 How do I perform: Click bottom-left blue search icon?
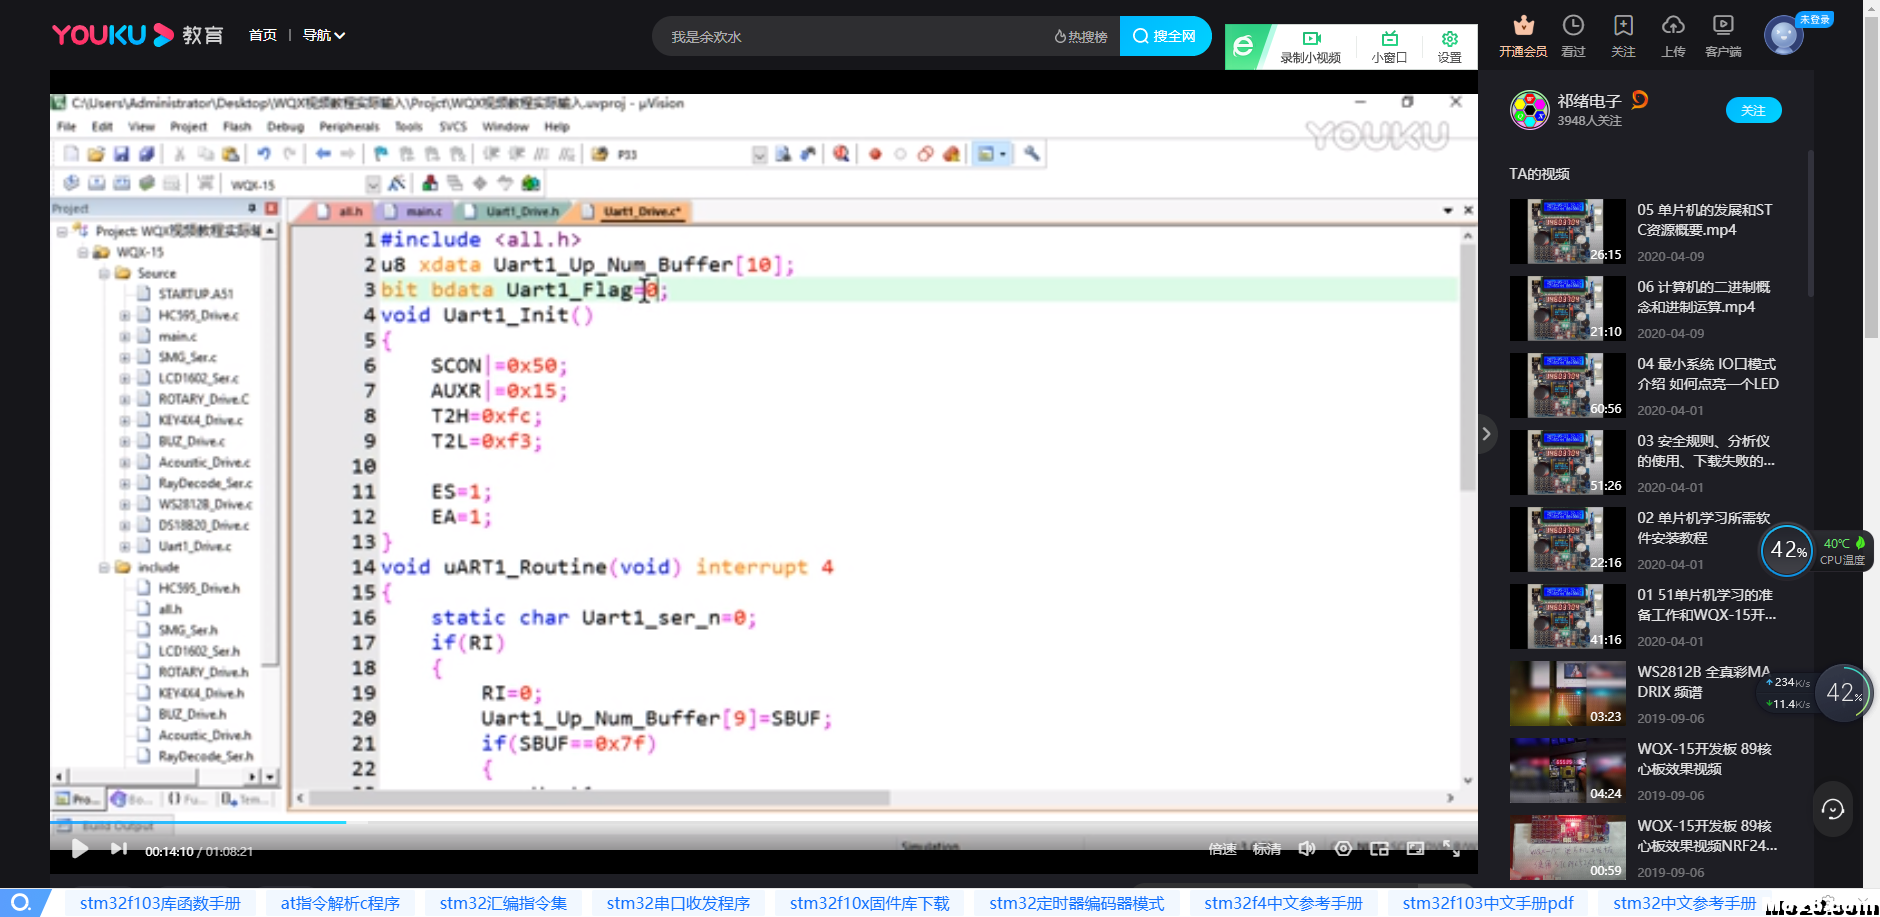pos(20,903)
